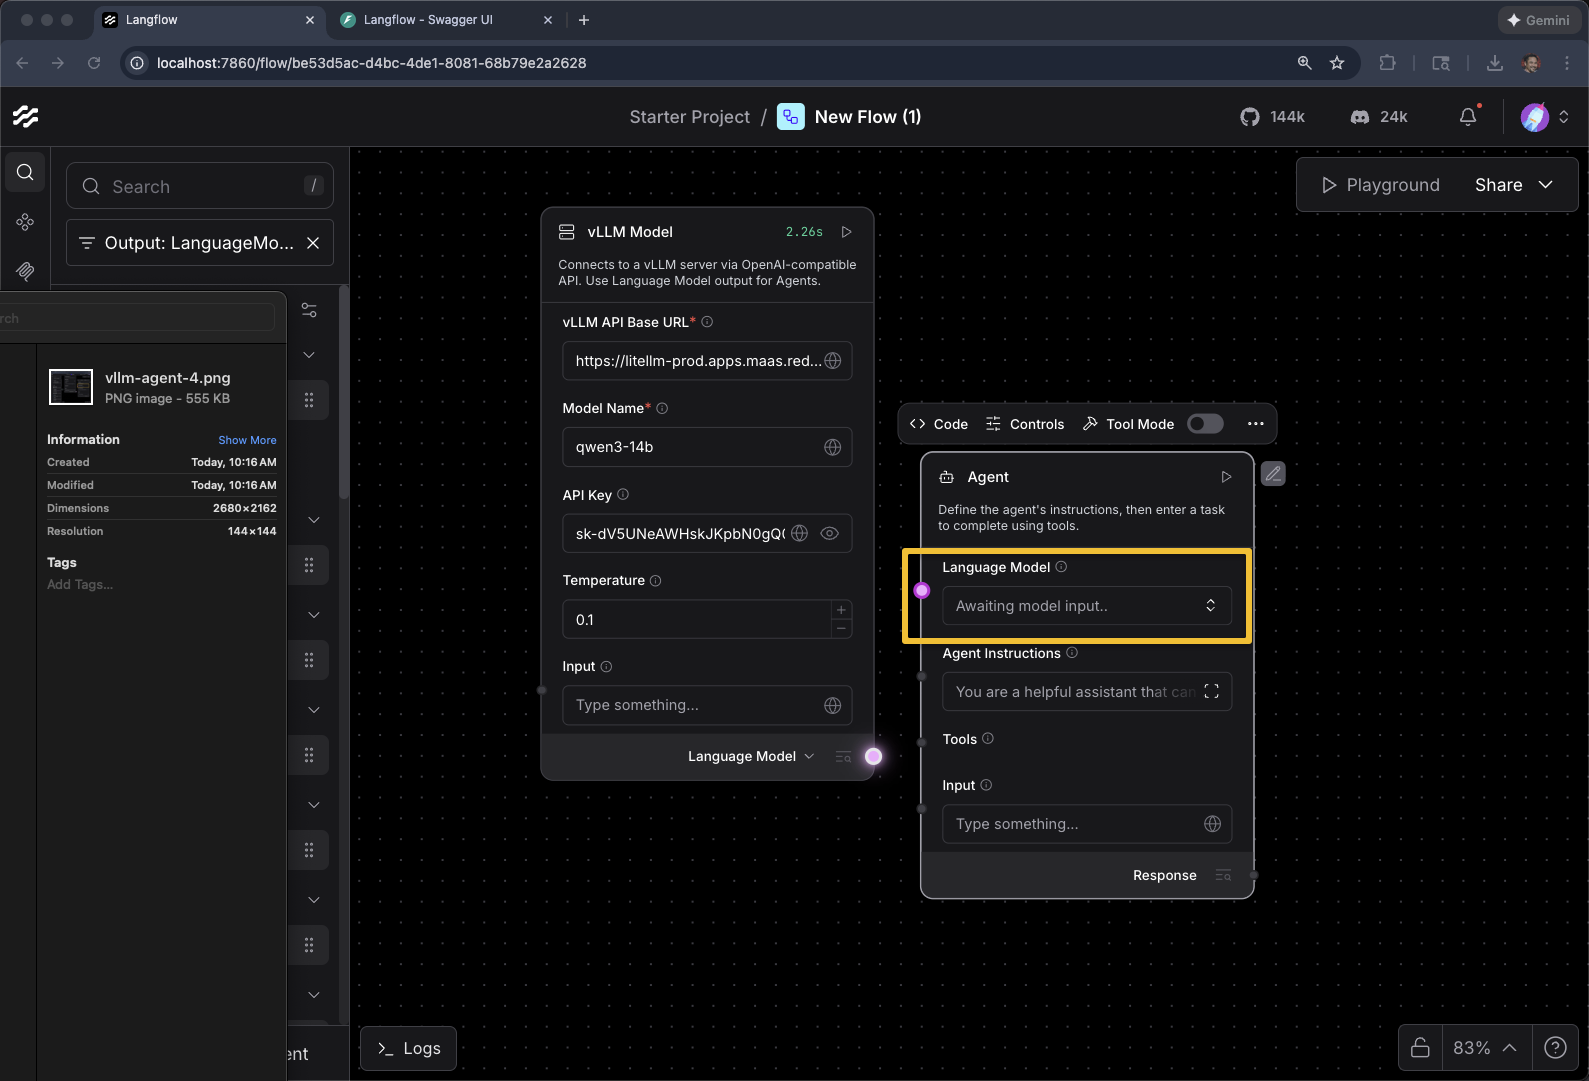Open the GitHub 144k stars icon
This screenshot has width=1589, height=1081.
1249,117
